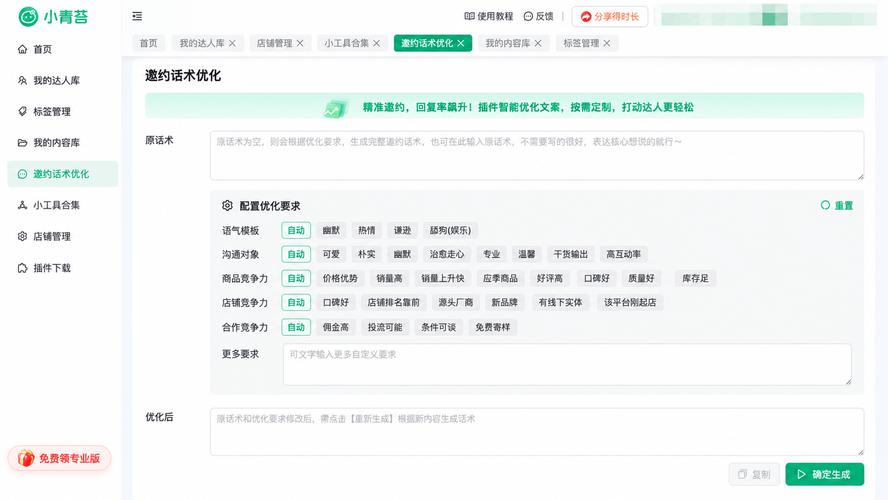
Task: Switch to the 首页 tab
Action: tap(148, 43)
